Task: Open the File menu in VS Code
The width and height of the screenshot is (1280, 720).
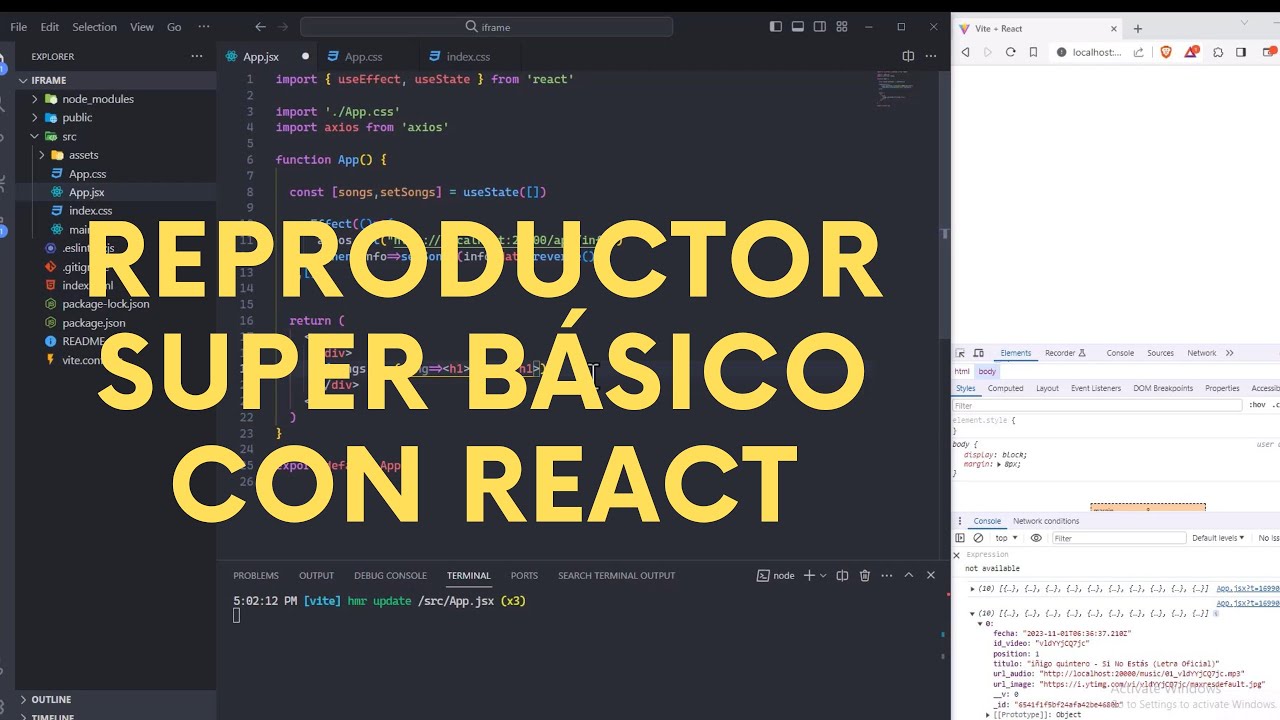Action: [x=19, y=27]
